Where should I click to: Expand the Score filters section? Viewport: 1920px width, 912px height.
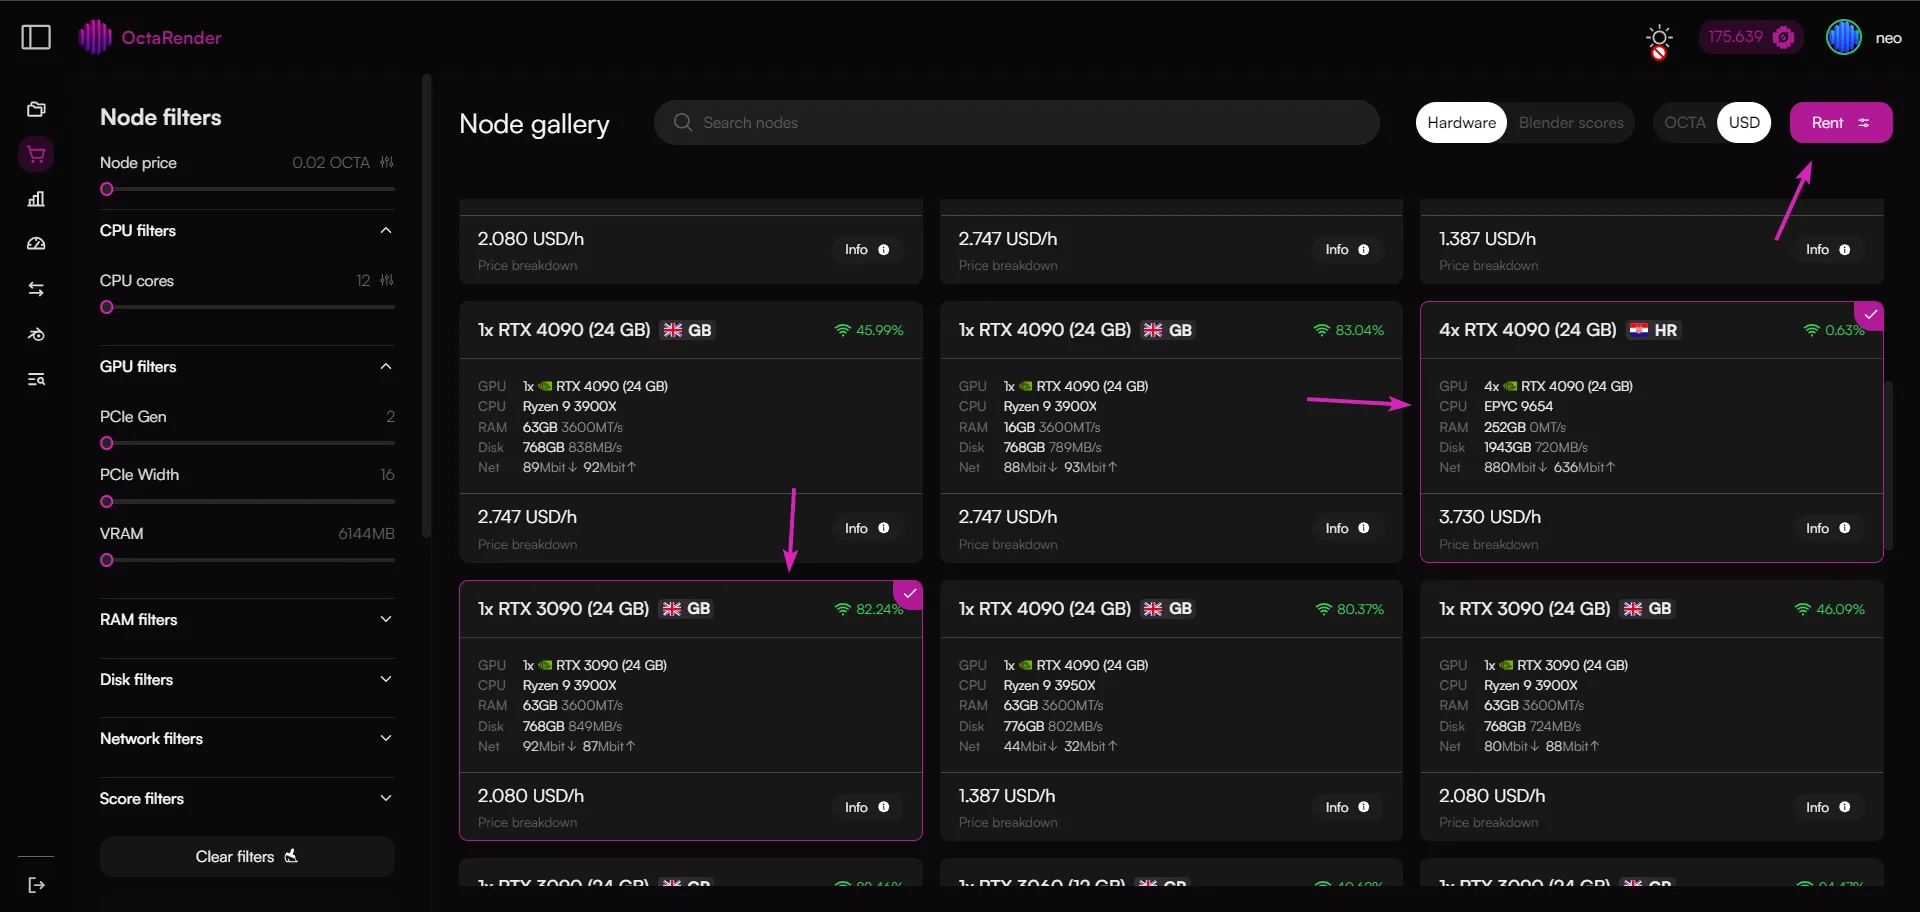[x=386, y=799]
